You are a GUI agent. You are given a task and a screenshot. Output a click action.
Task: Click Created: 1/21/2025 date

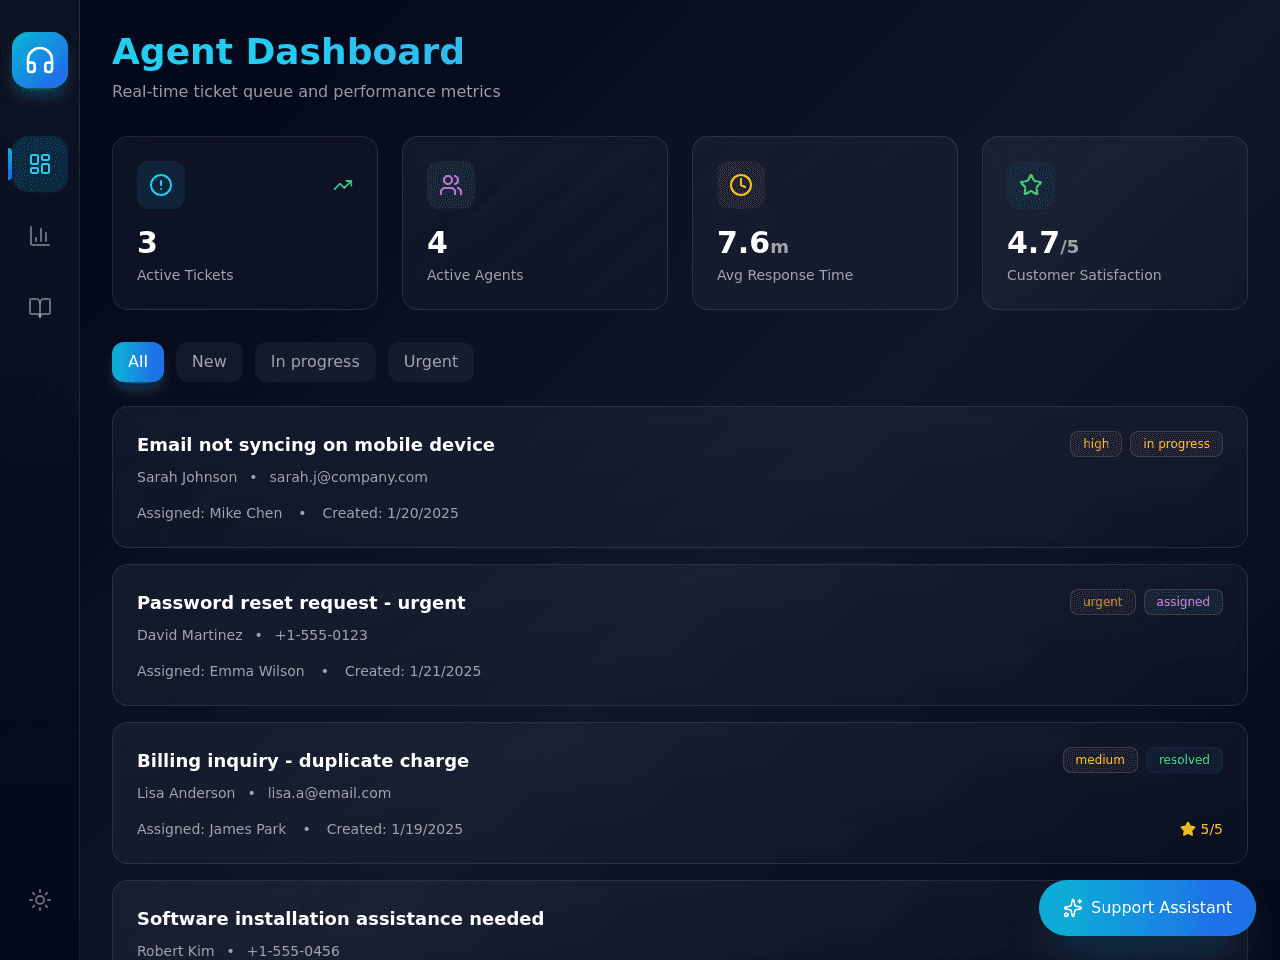[413, 671]
